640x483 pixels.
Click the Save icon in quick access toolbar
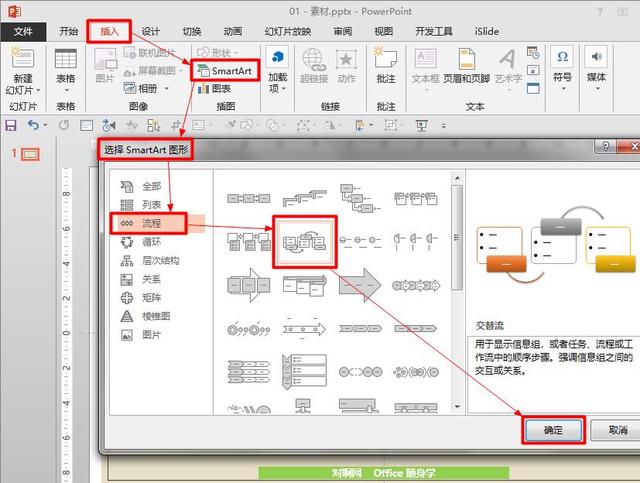11,125
